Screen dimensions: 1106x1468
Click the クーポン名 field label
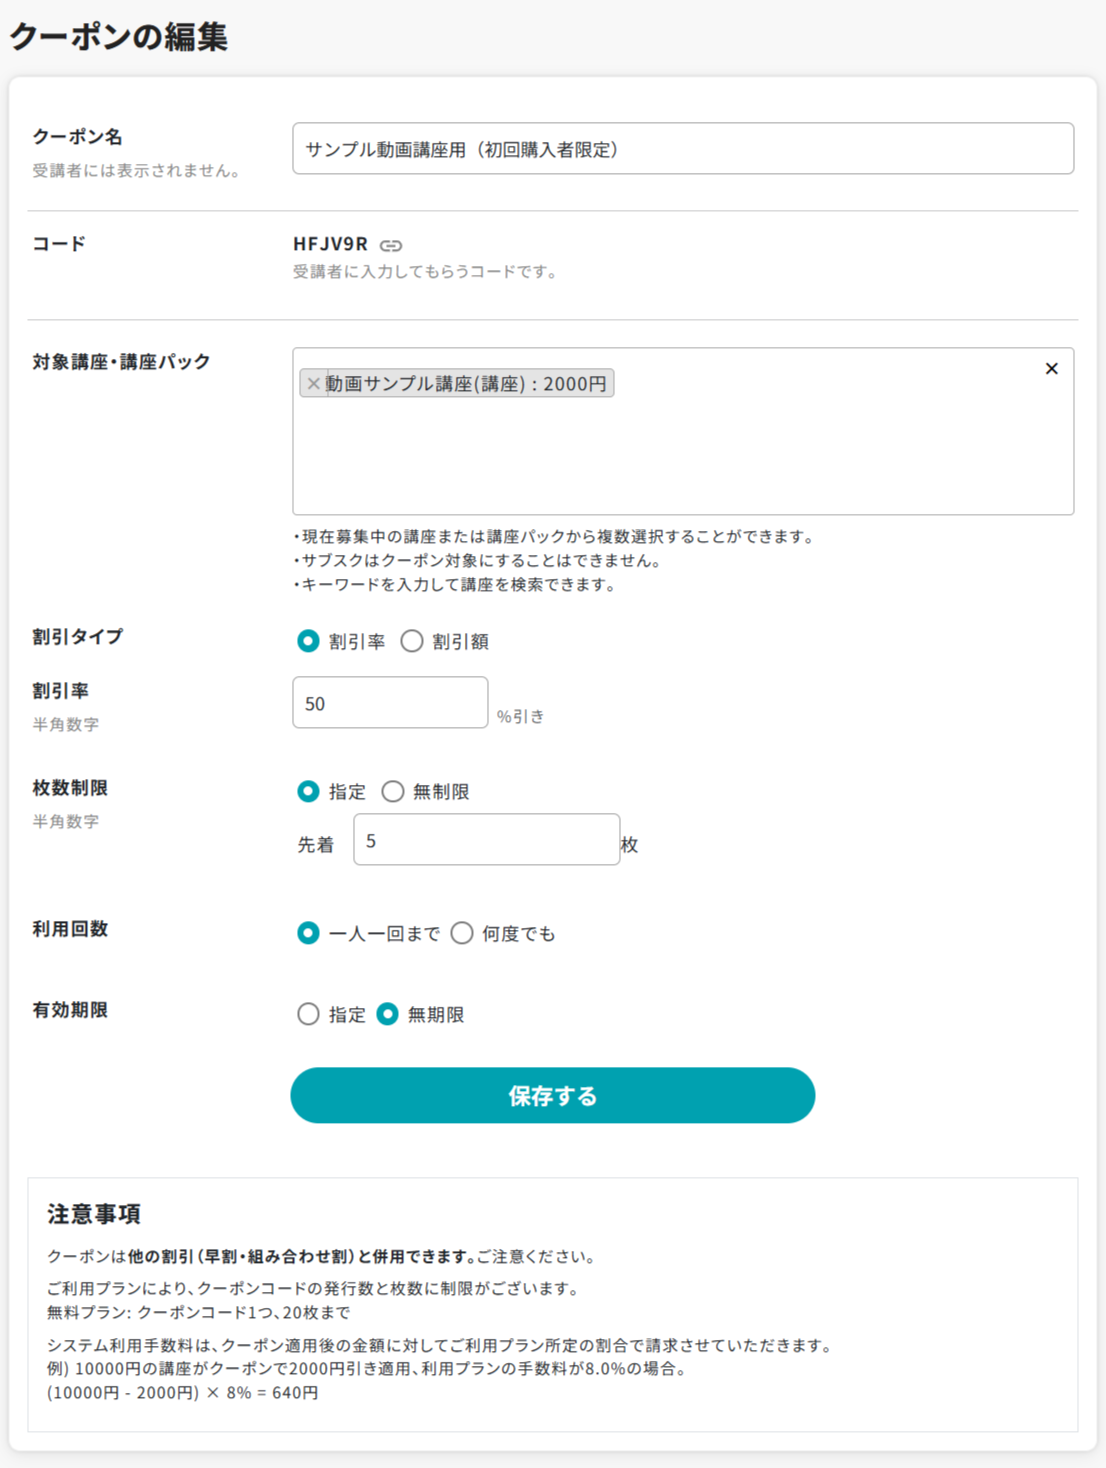click(x=77, y=137)
